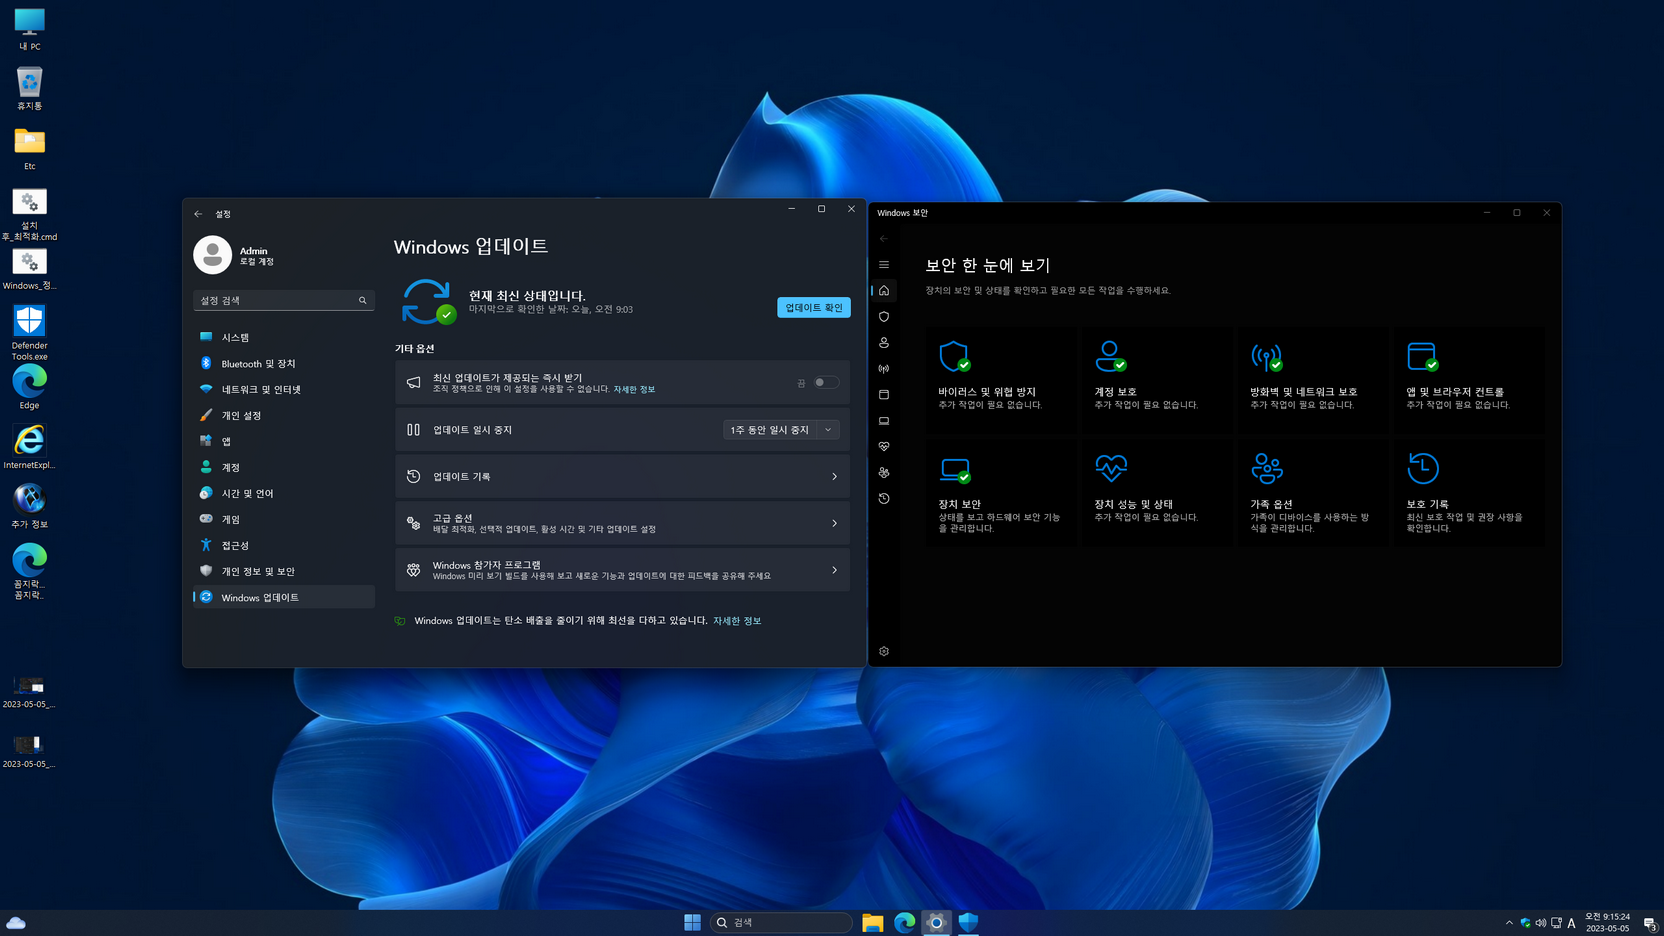Viewport: 1664px width, 936px height.
Task: Click the search magnifier in the Settings search box
Action: point(363,300)
